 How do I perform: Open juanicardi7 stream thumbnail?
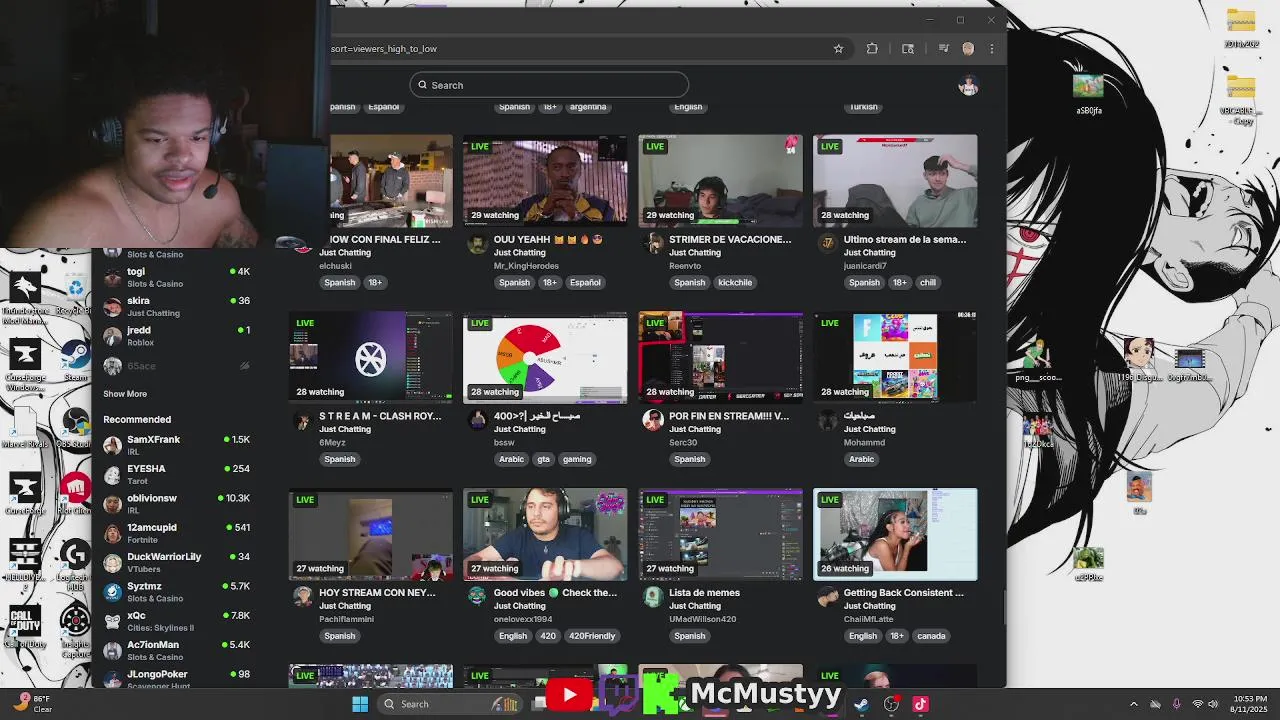click(895, 180)
